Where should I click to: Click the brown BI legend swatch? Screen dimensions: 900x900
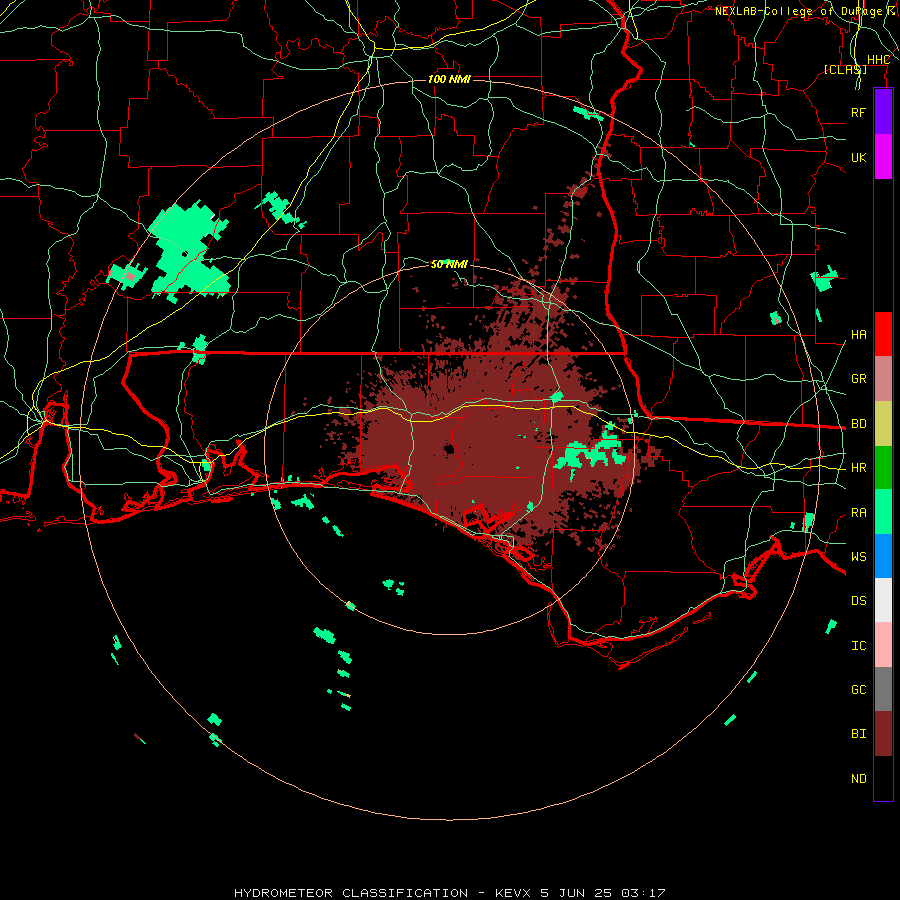(883, 734)
